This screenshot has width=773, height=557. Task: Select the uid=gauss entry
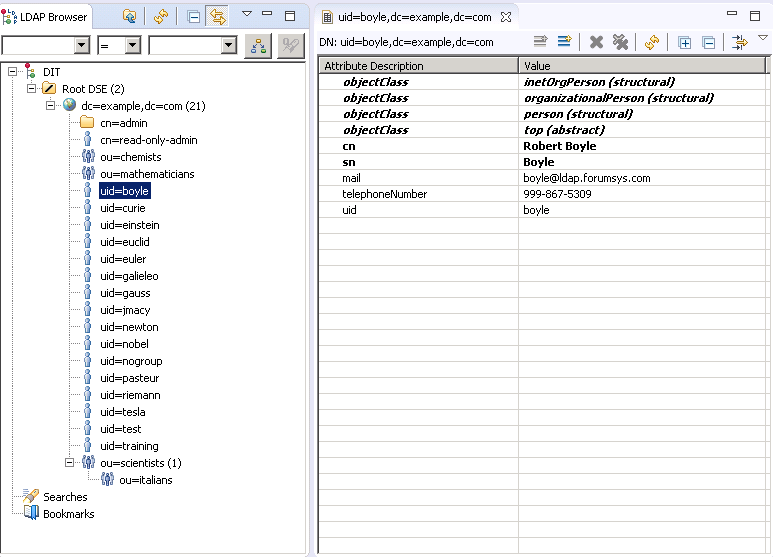tap(125, 293)
